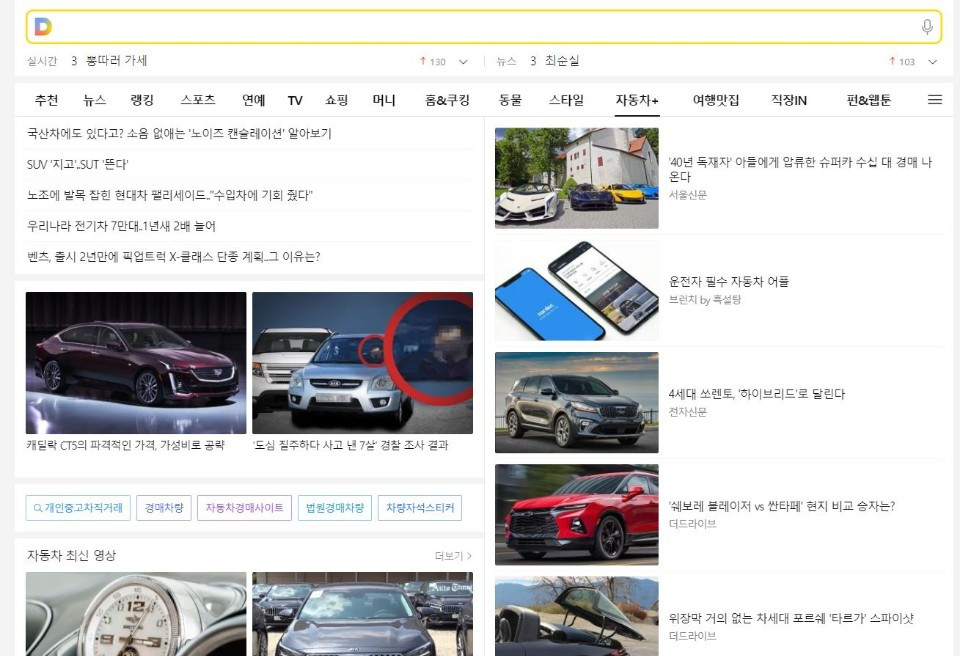Viewport: 960px width, 656px height.
Task: Switch to 홈&쿠킹 tab
Action: coord(447,100)
